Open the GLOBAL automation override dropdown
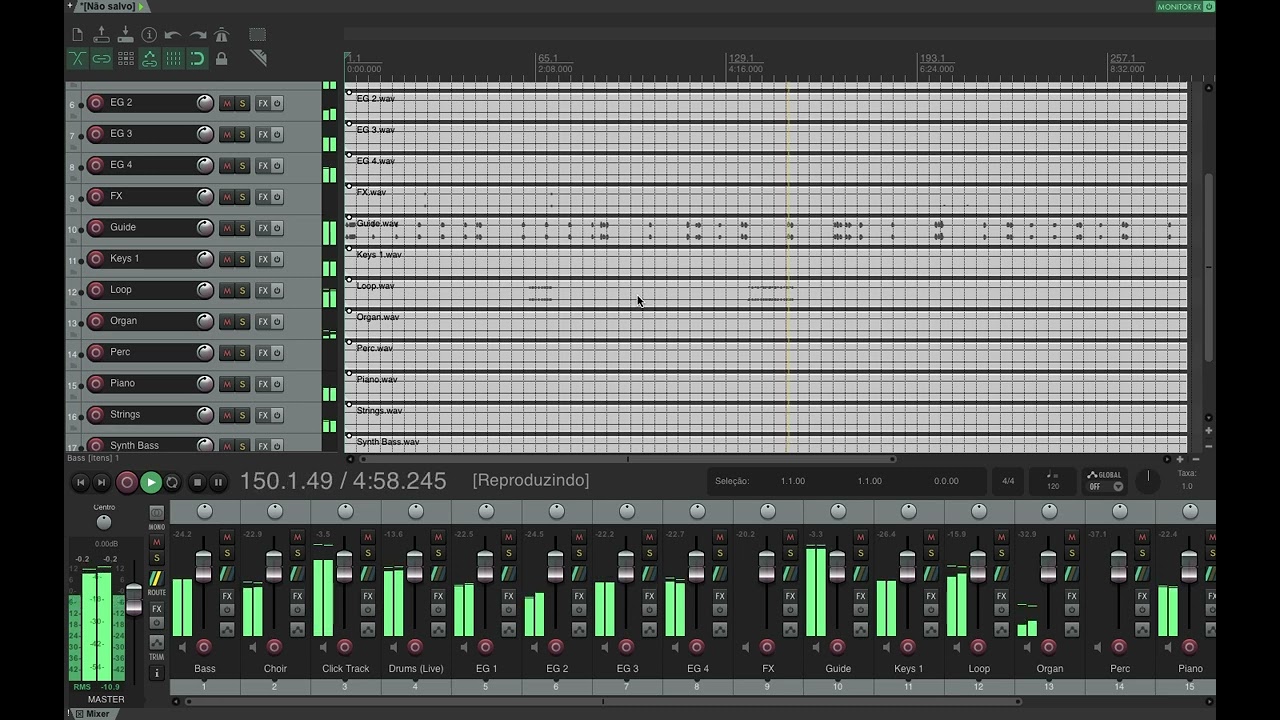Image resolution: width=1280 pixels, height=720 pixels. [1105, 481]
